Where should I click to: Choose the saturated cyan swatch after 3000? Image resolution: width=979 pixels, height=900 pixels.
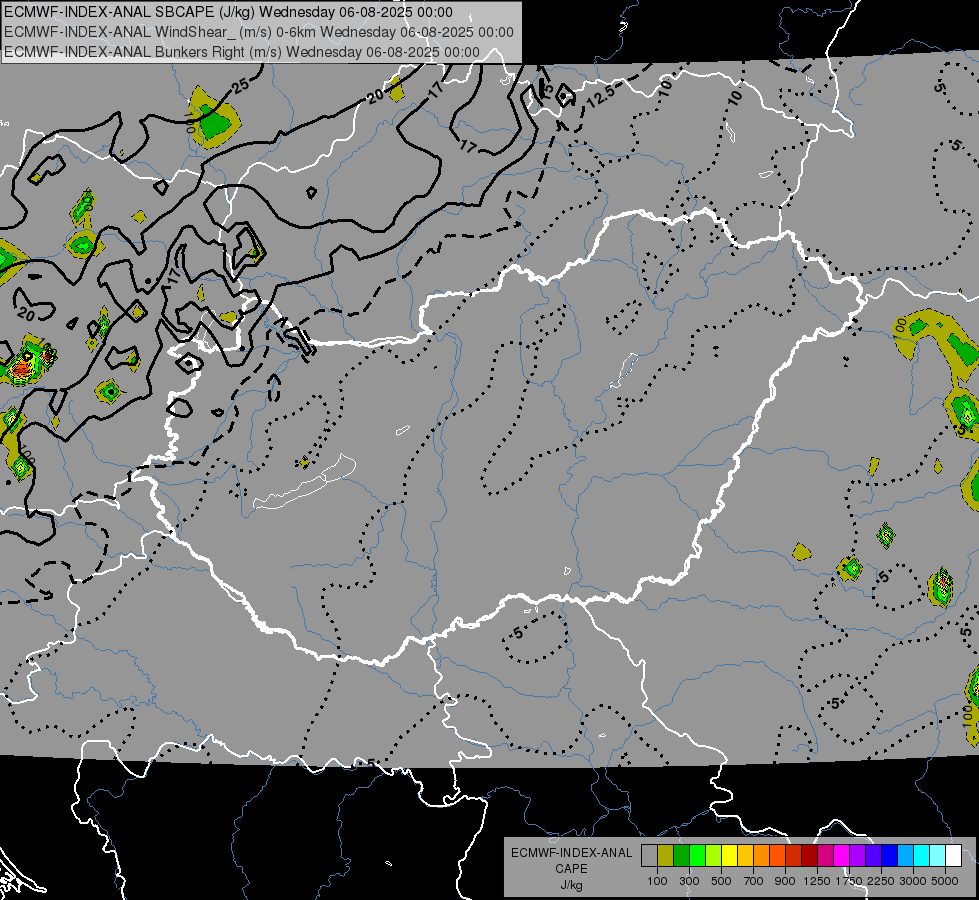pos(922,856)
